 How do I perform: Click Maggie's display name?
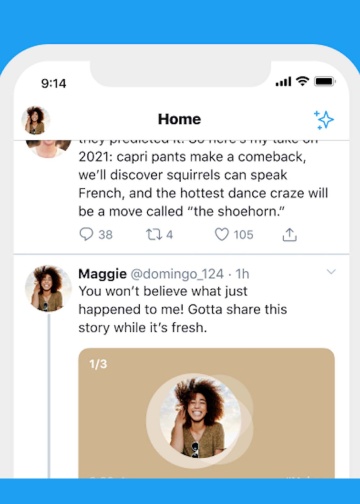[x=103, y=274]
